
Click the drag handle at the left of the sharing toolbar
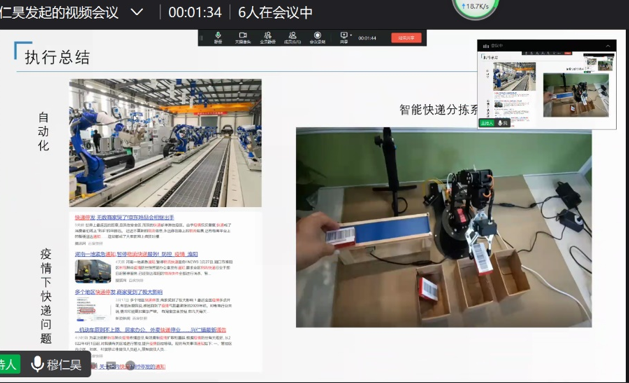[x=202, y=38]
